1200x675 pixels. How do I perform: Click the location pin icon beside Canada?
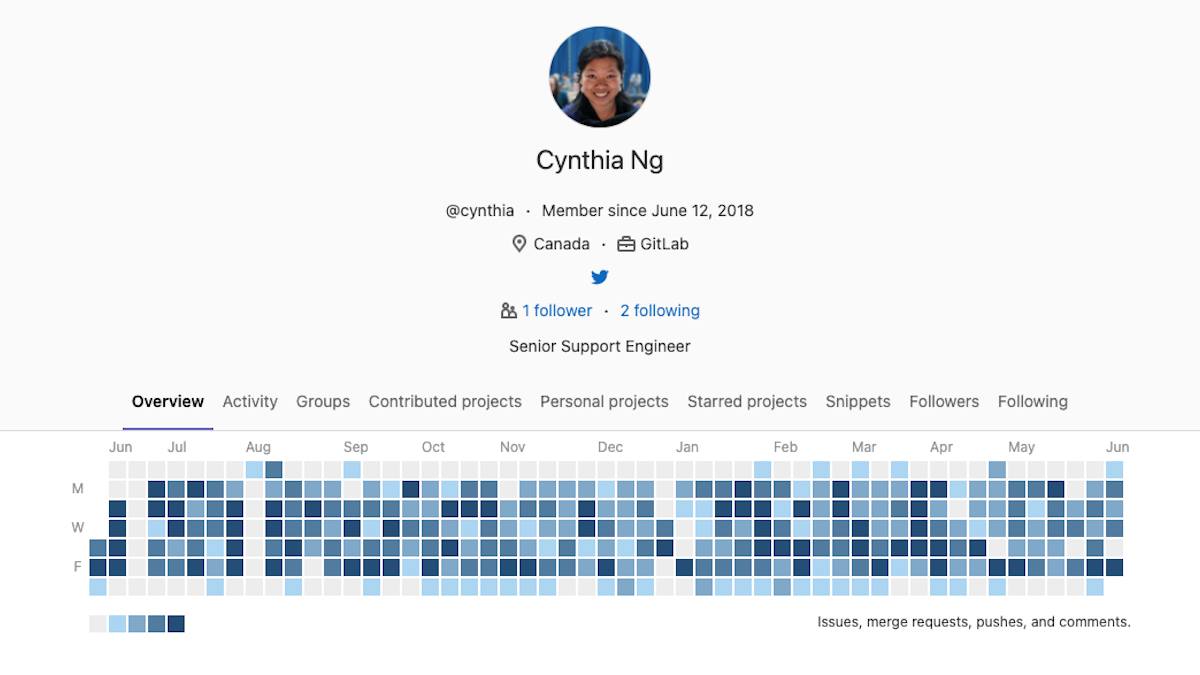[519, 244]
